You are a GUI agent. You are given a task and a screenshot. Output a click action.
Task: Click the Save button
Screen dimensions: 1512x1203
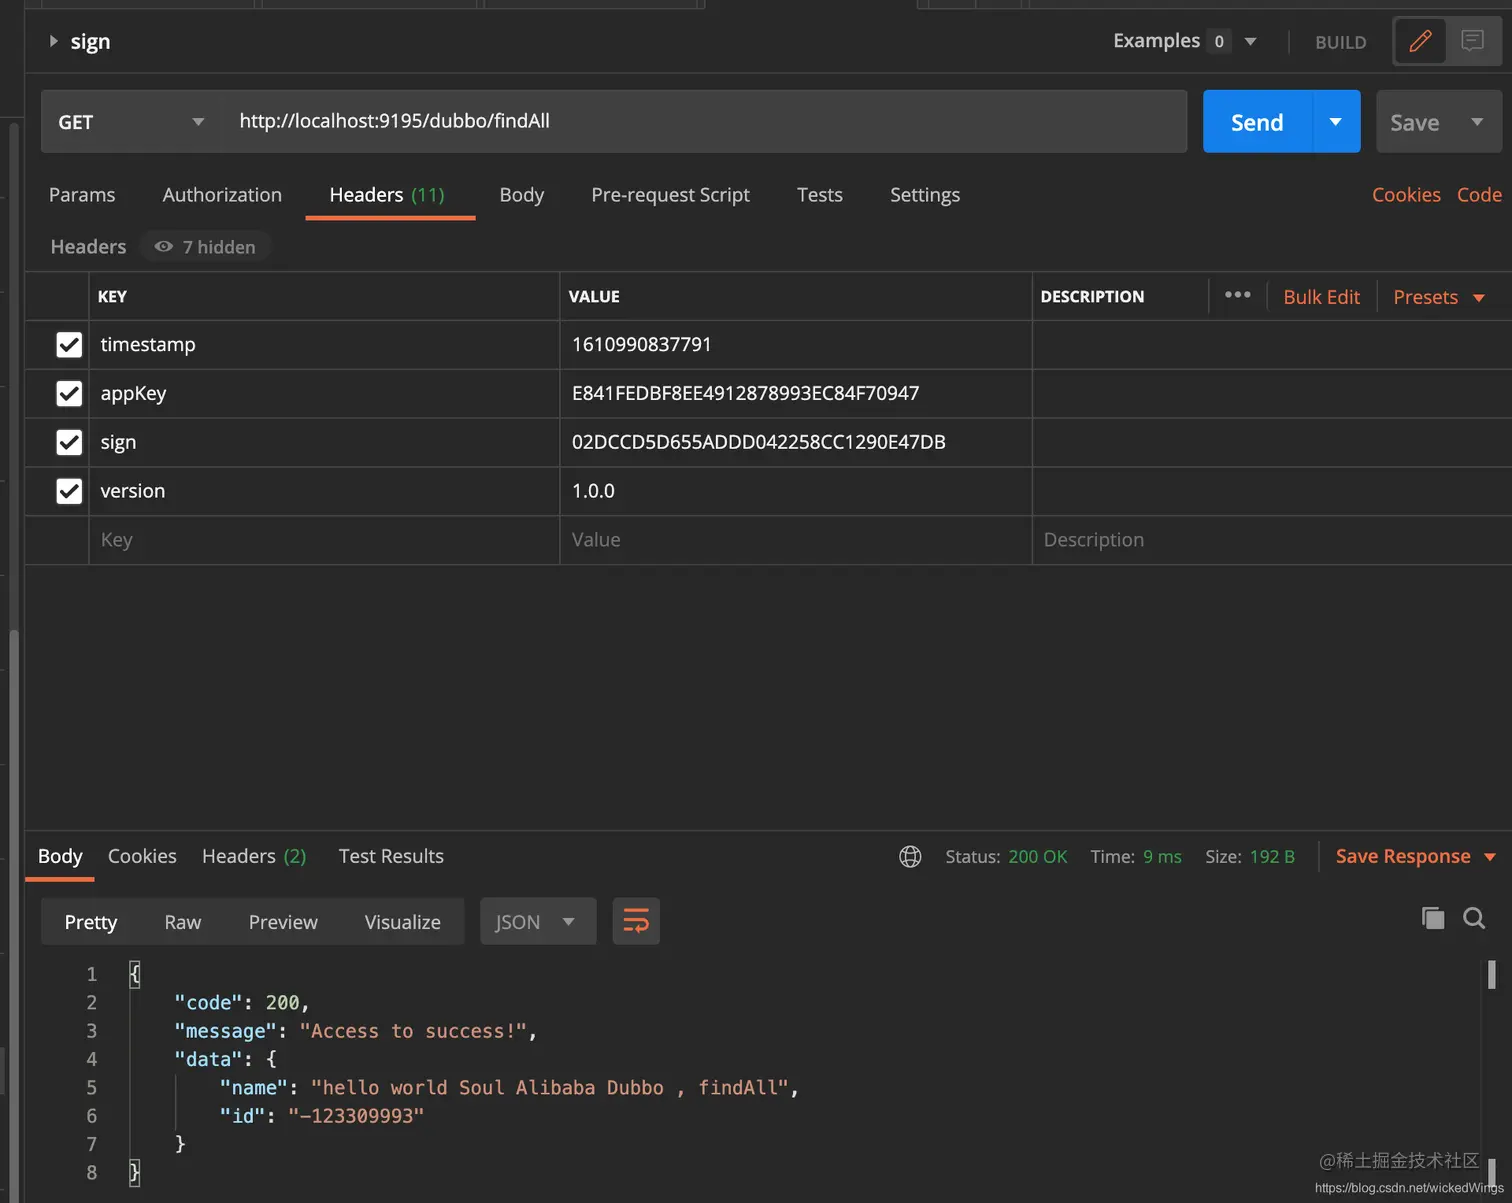[x=1415, y=122]
